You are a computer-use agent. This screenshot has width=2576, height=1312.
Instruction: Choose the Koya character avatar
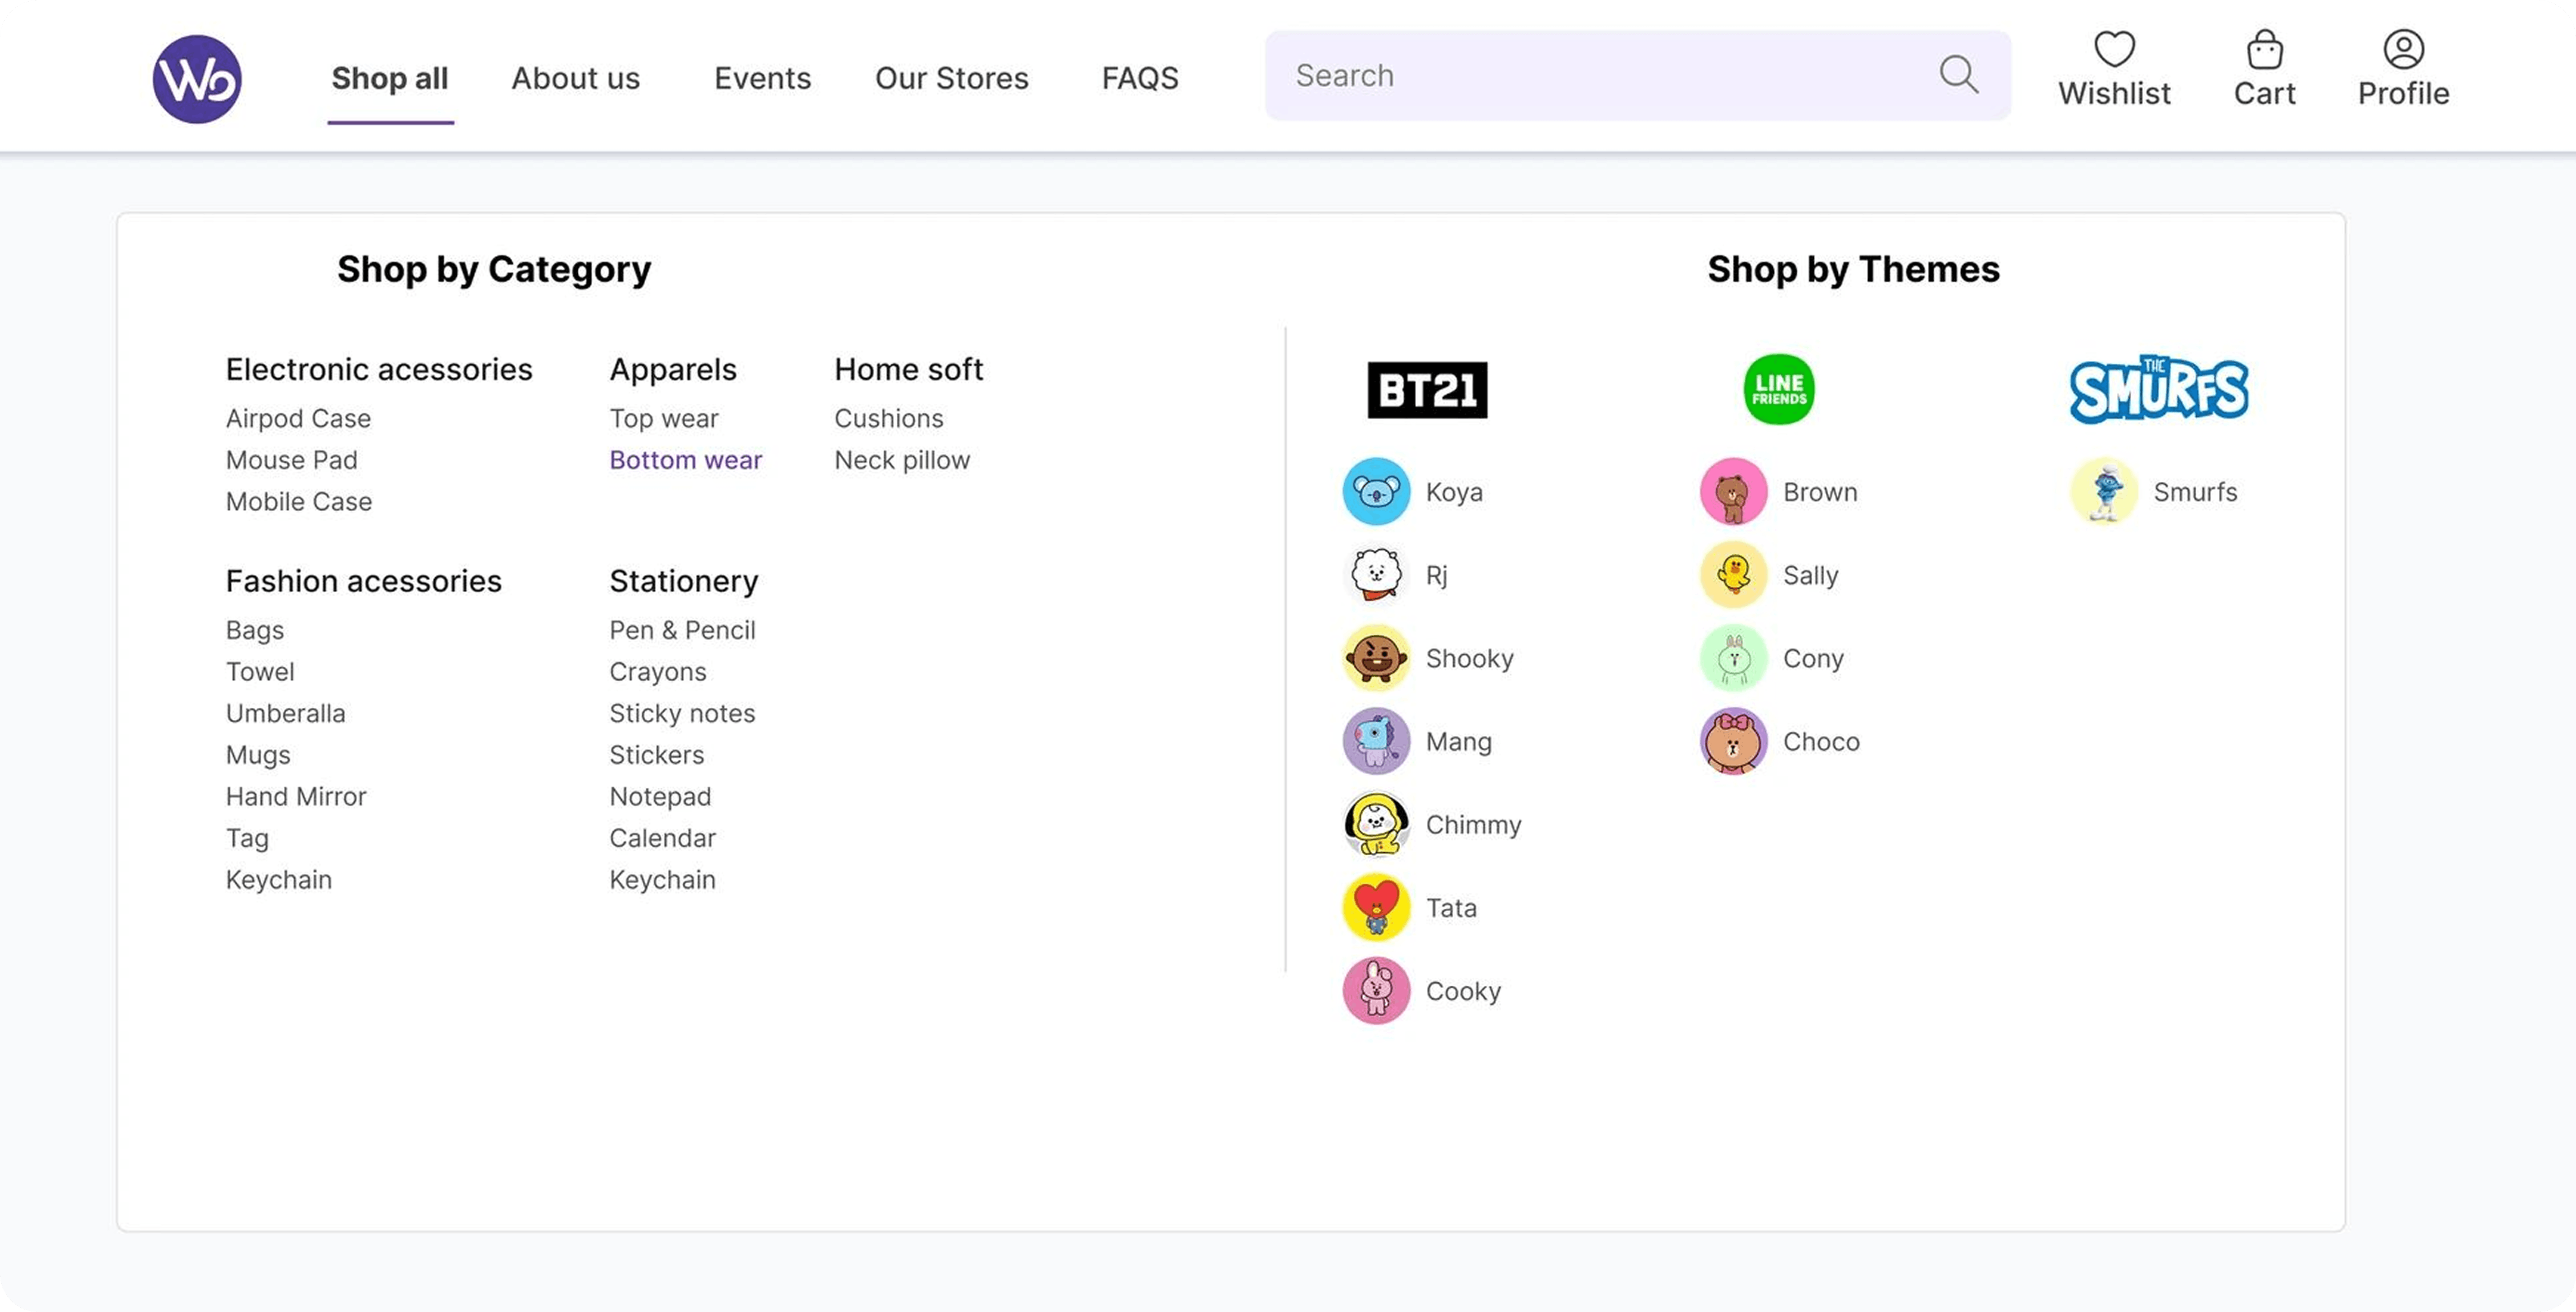click(1376, 492)
